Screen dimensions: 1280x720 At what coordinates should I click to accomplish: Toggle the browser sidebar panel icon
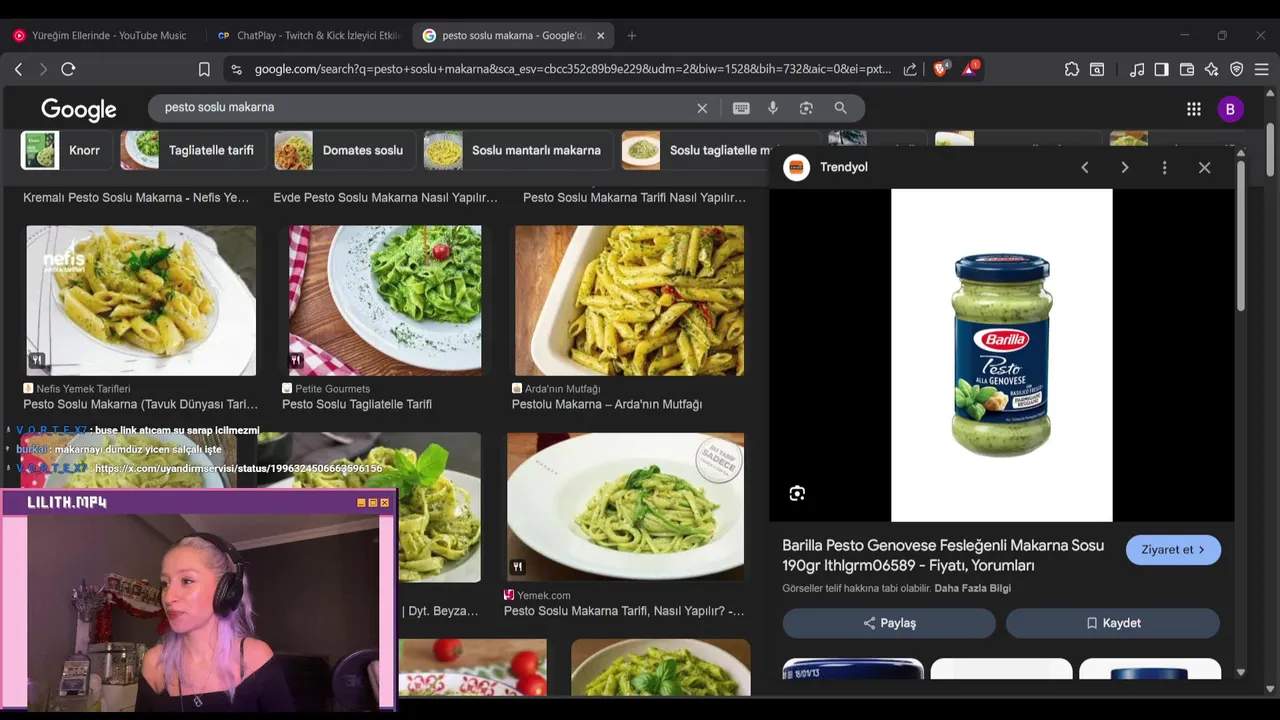(1161, 69)
